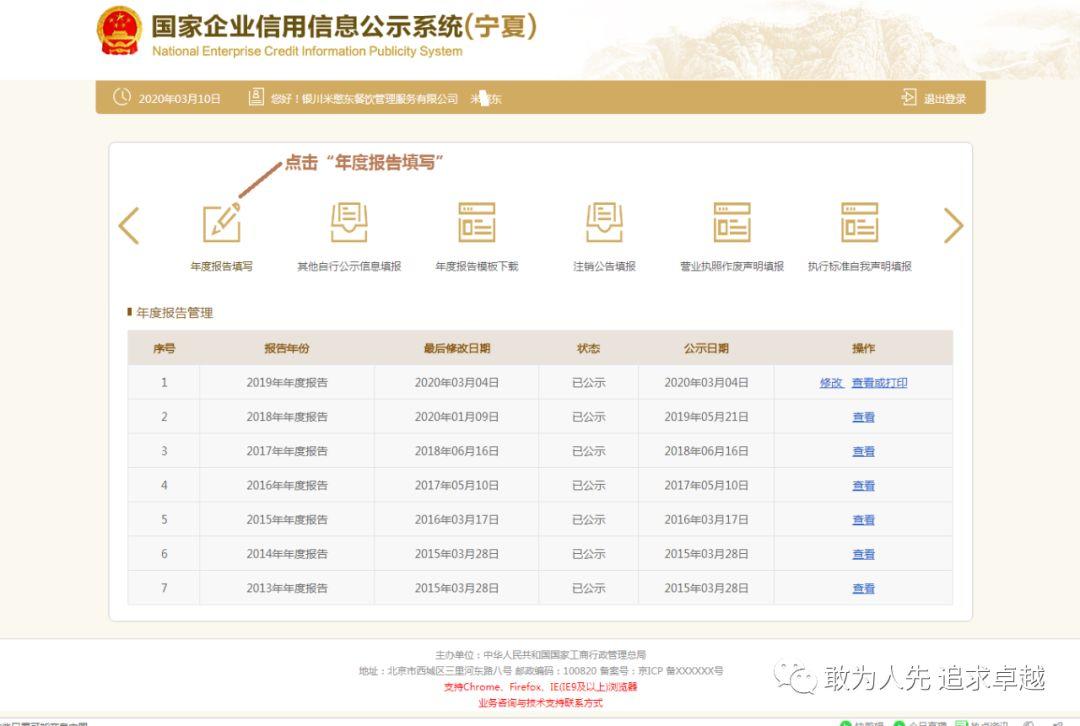Select the 2017年年度报告 cell
This screenshot has width=1080, height=726.
[x=287, y=452]
